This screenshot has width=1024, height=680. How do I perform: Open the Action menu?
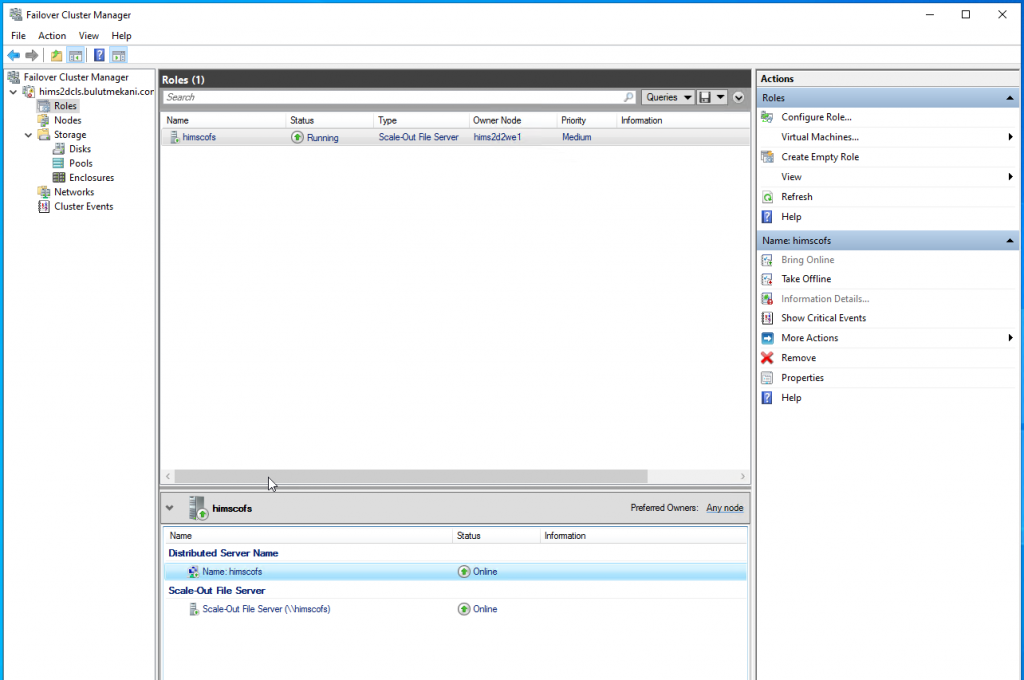(x=52, y=36)
